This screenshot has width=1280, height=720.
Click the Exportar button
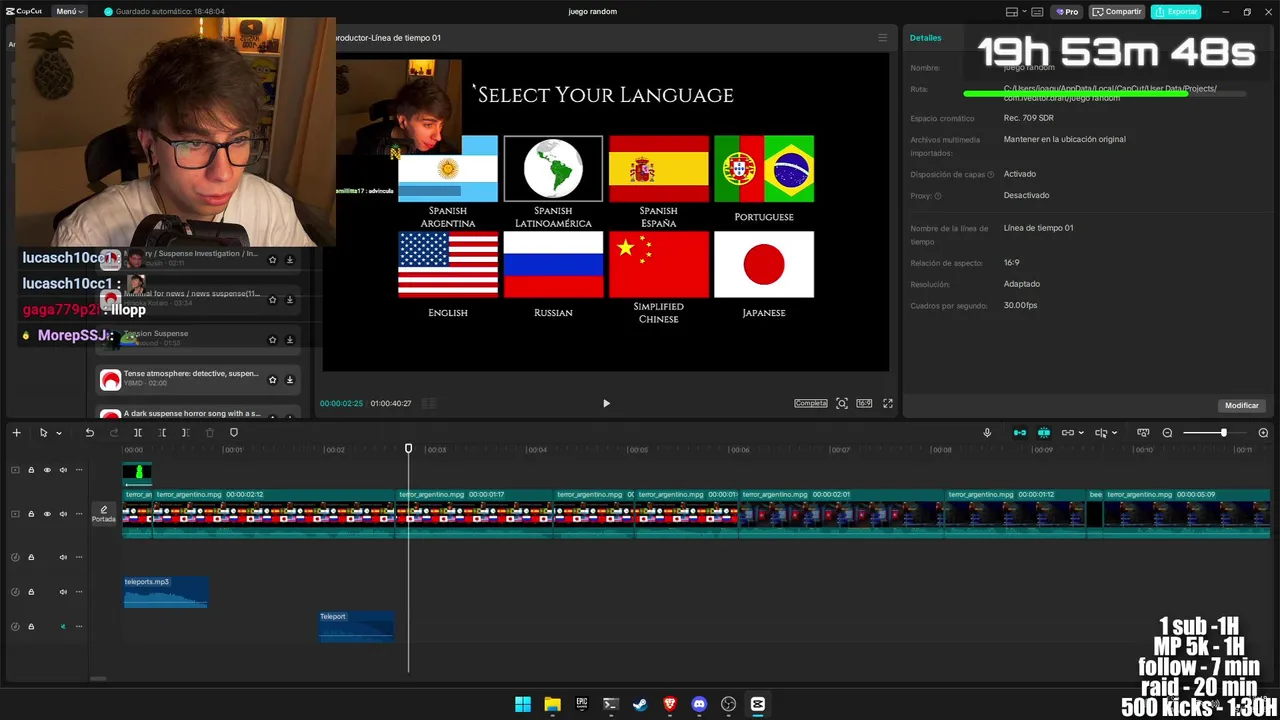click(1176, 12)
